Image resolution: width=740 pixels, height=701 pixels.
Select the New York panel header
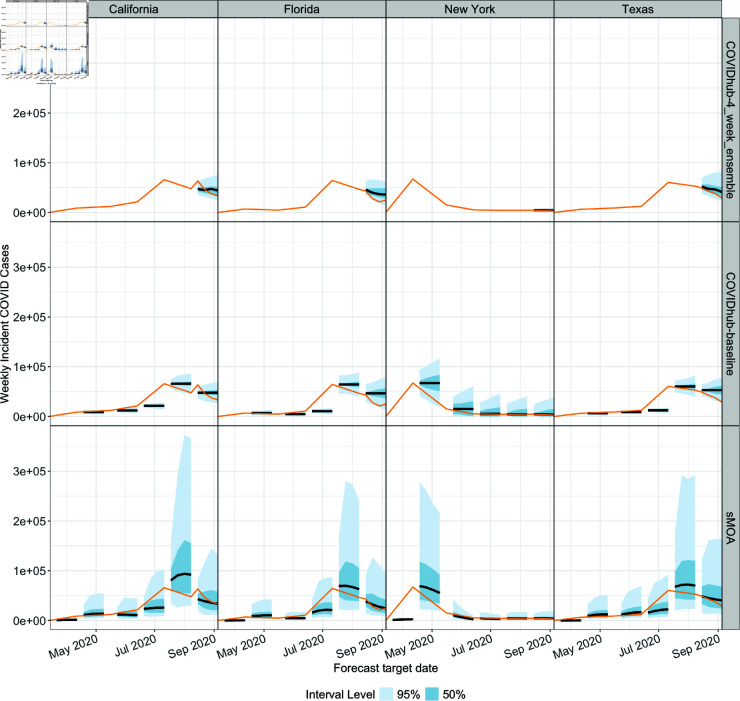click(x=470, y=9)
